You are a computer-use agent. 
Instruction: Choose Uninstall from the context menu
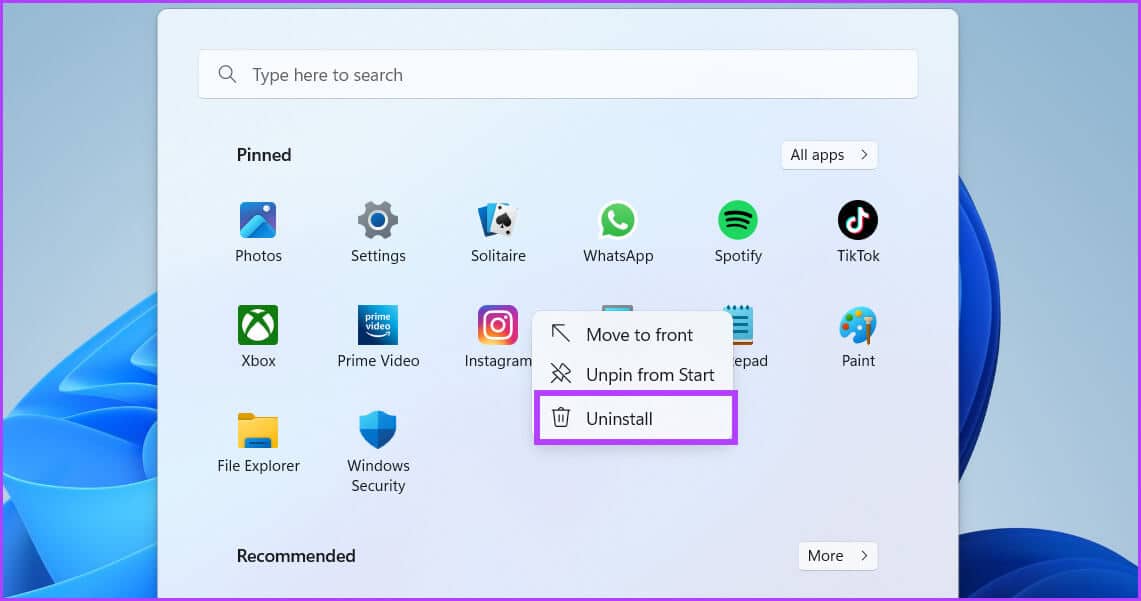(635, 418)
